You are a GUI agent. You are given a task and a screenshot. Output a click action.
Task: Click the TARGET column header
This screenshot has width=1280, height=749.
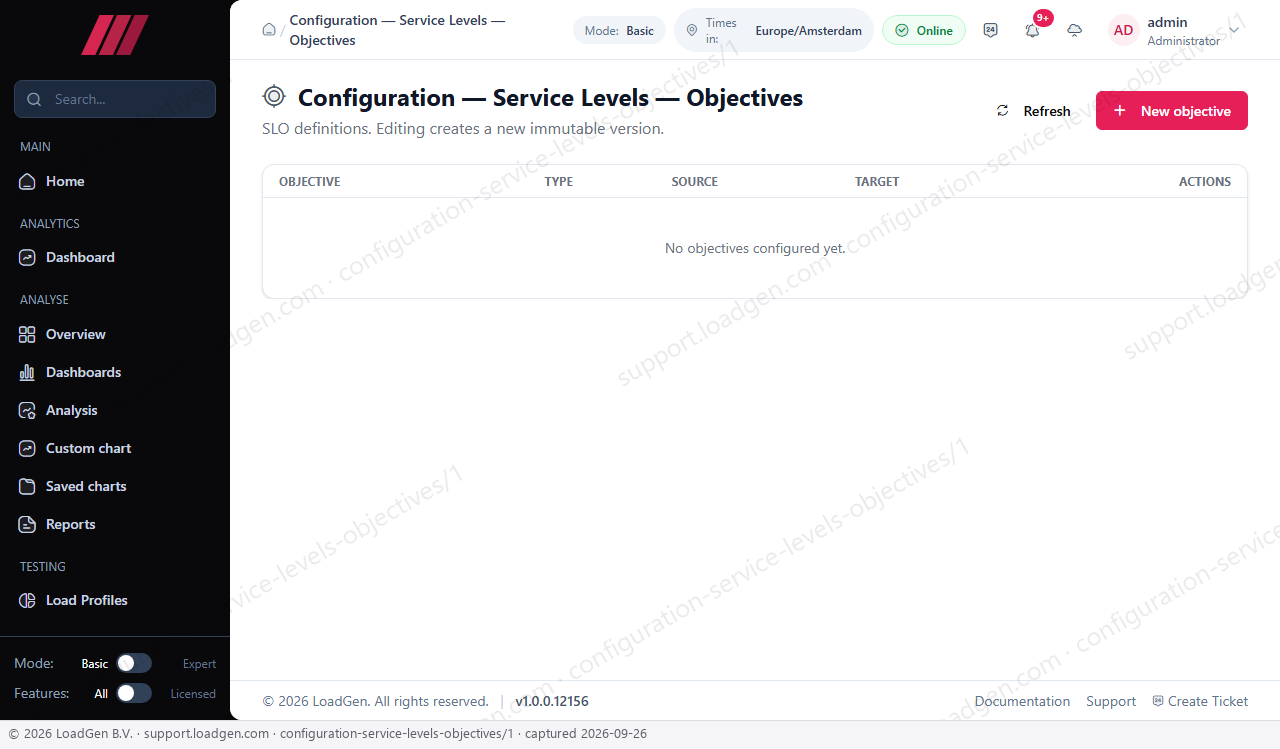coord(877,182)
